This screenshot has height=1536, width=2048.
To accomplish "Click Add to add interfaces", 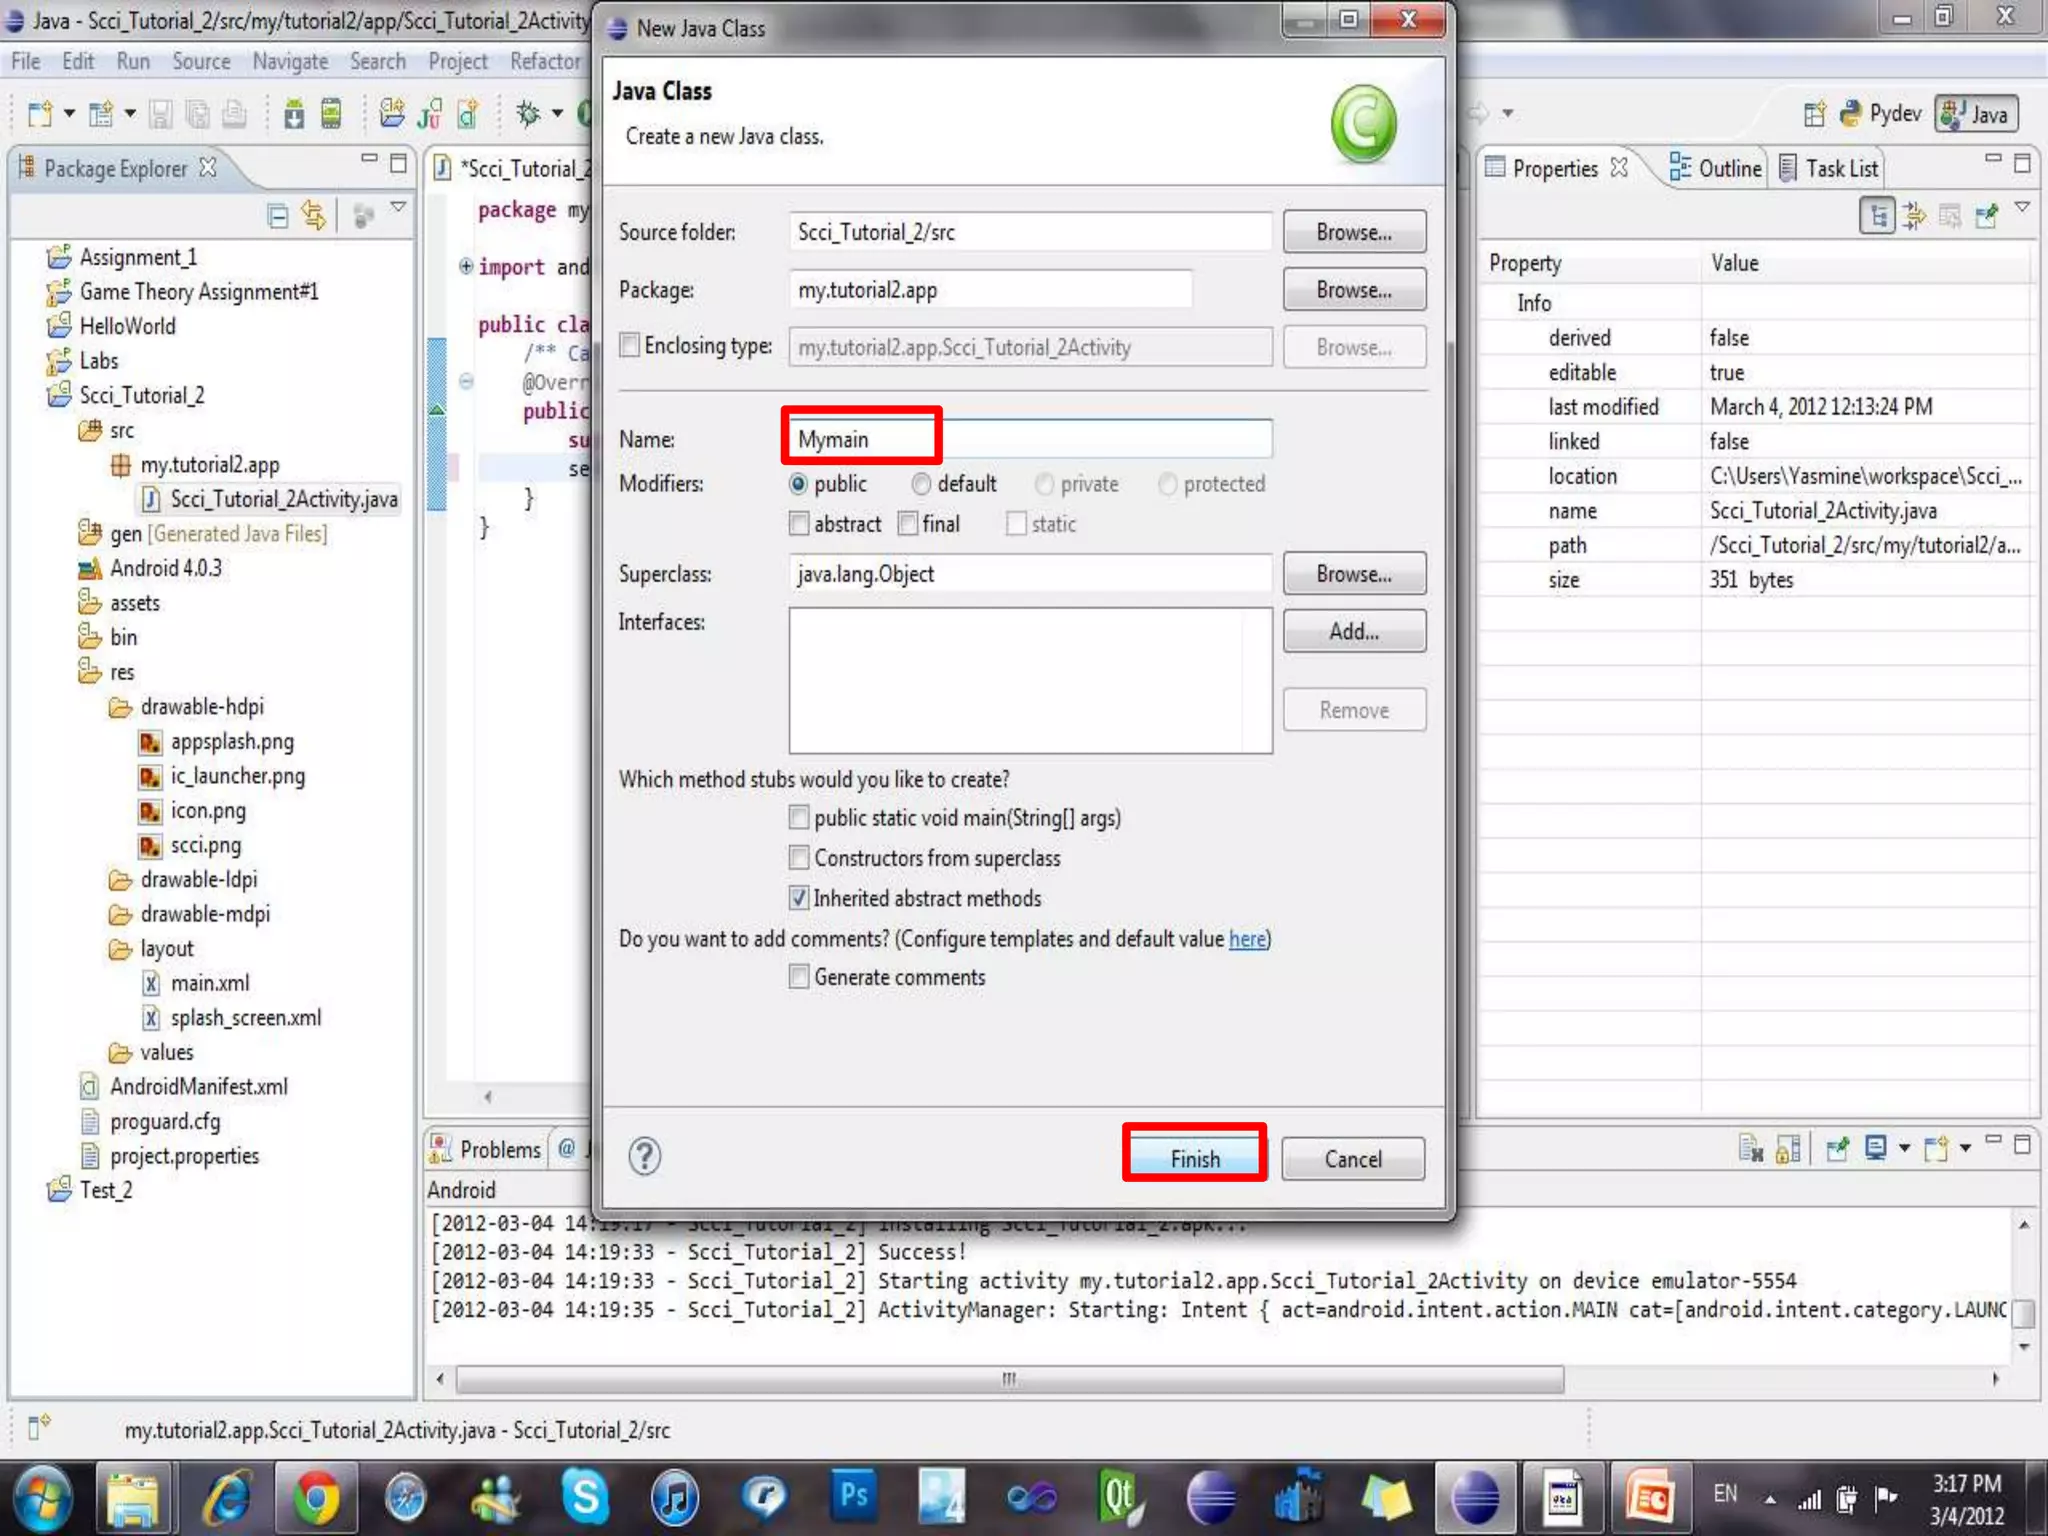I will [x=1354, y=631].
